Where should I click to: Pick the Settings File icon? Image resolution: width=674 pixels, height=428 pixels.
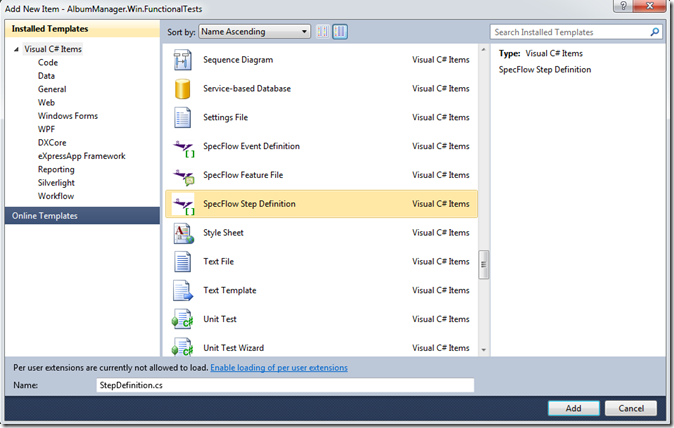(x=183, y=117)
